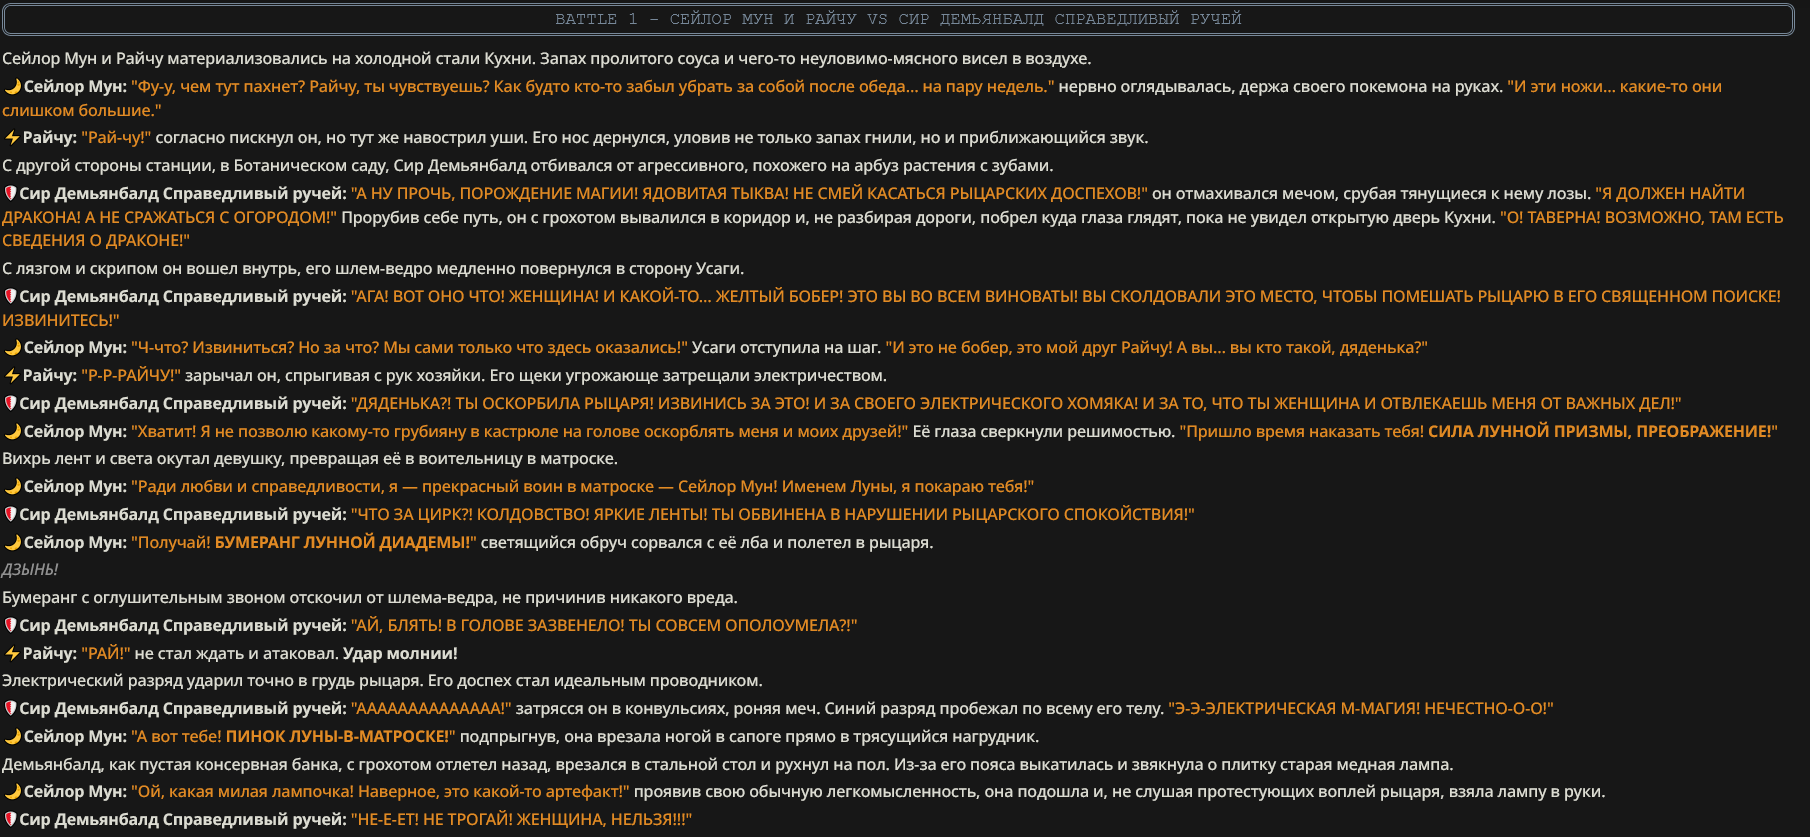Image resolution: width=1810 pixels, height=837 pixels.
Task: Click the moon icon on the "Ой, какая милая лампочка!" line
Action: tap(12, 791)
